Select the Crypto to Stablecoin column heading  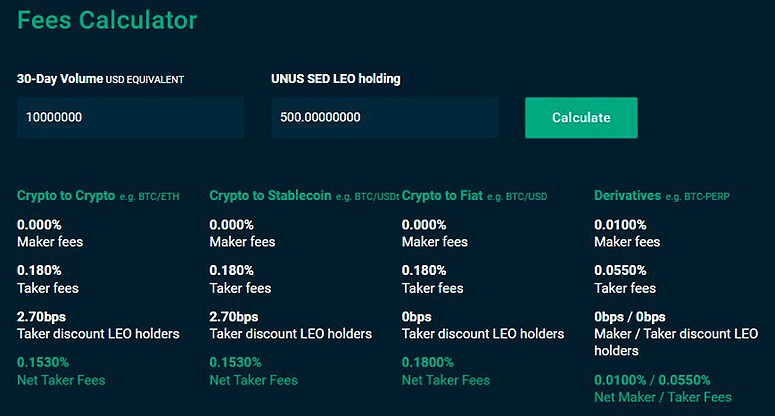click(x=270, y=196)
